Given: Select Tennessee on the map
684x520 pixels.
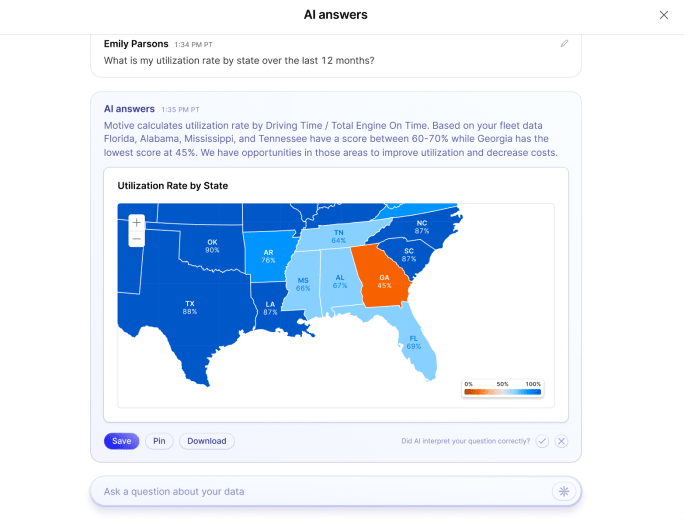Looking at the screenshot, I should [340, 236].
